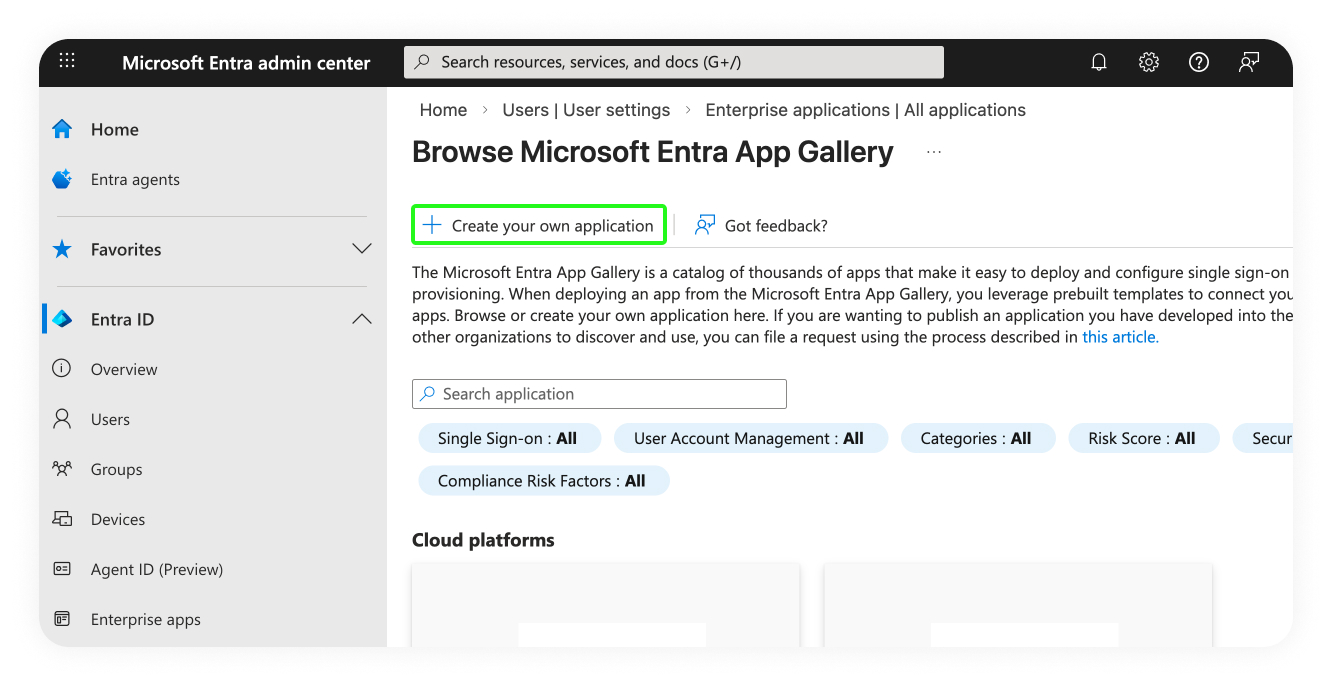Viewport: 1332px width, 686px height.
Task: Click the Groups icon in sidebar
Action: [62, 469]
